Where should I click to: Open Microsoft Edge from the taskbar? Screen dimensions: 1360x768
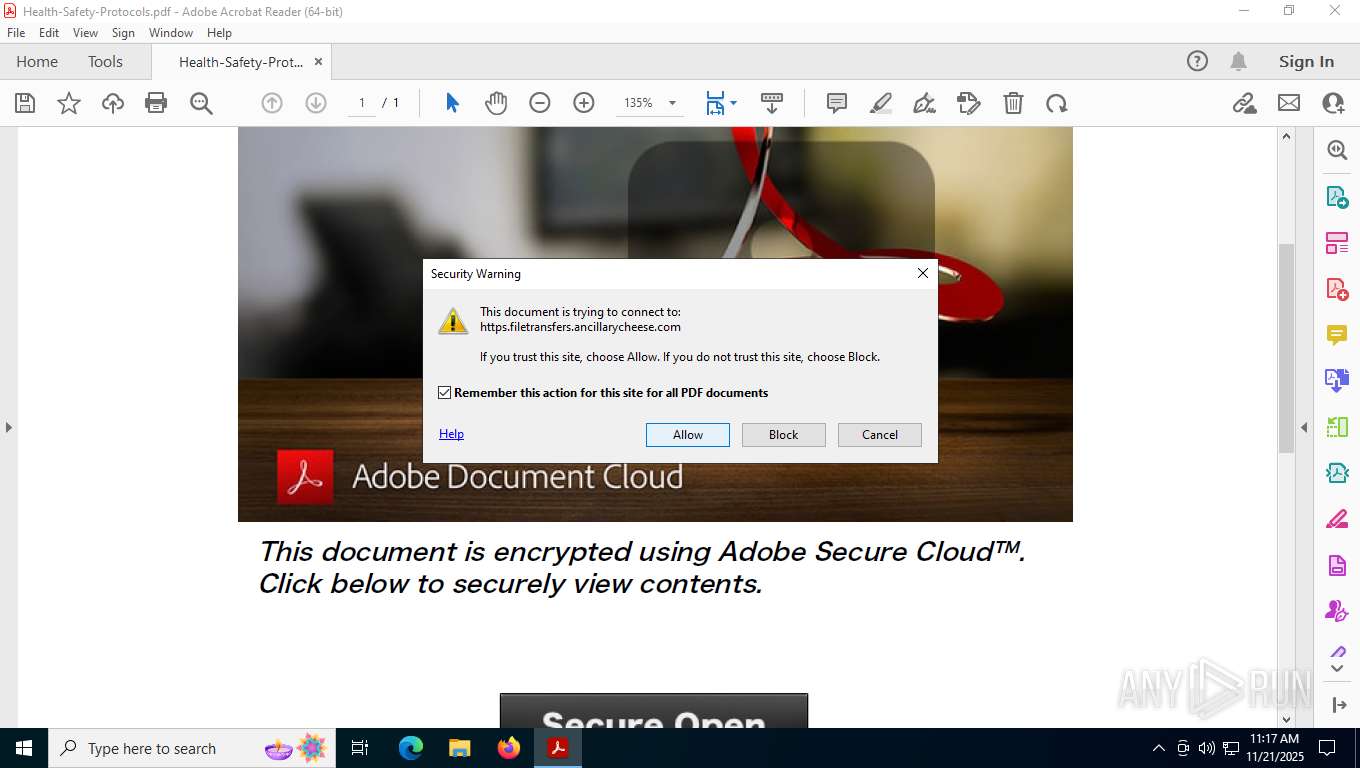pos(411,748)
